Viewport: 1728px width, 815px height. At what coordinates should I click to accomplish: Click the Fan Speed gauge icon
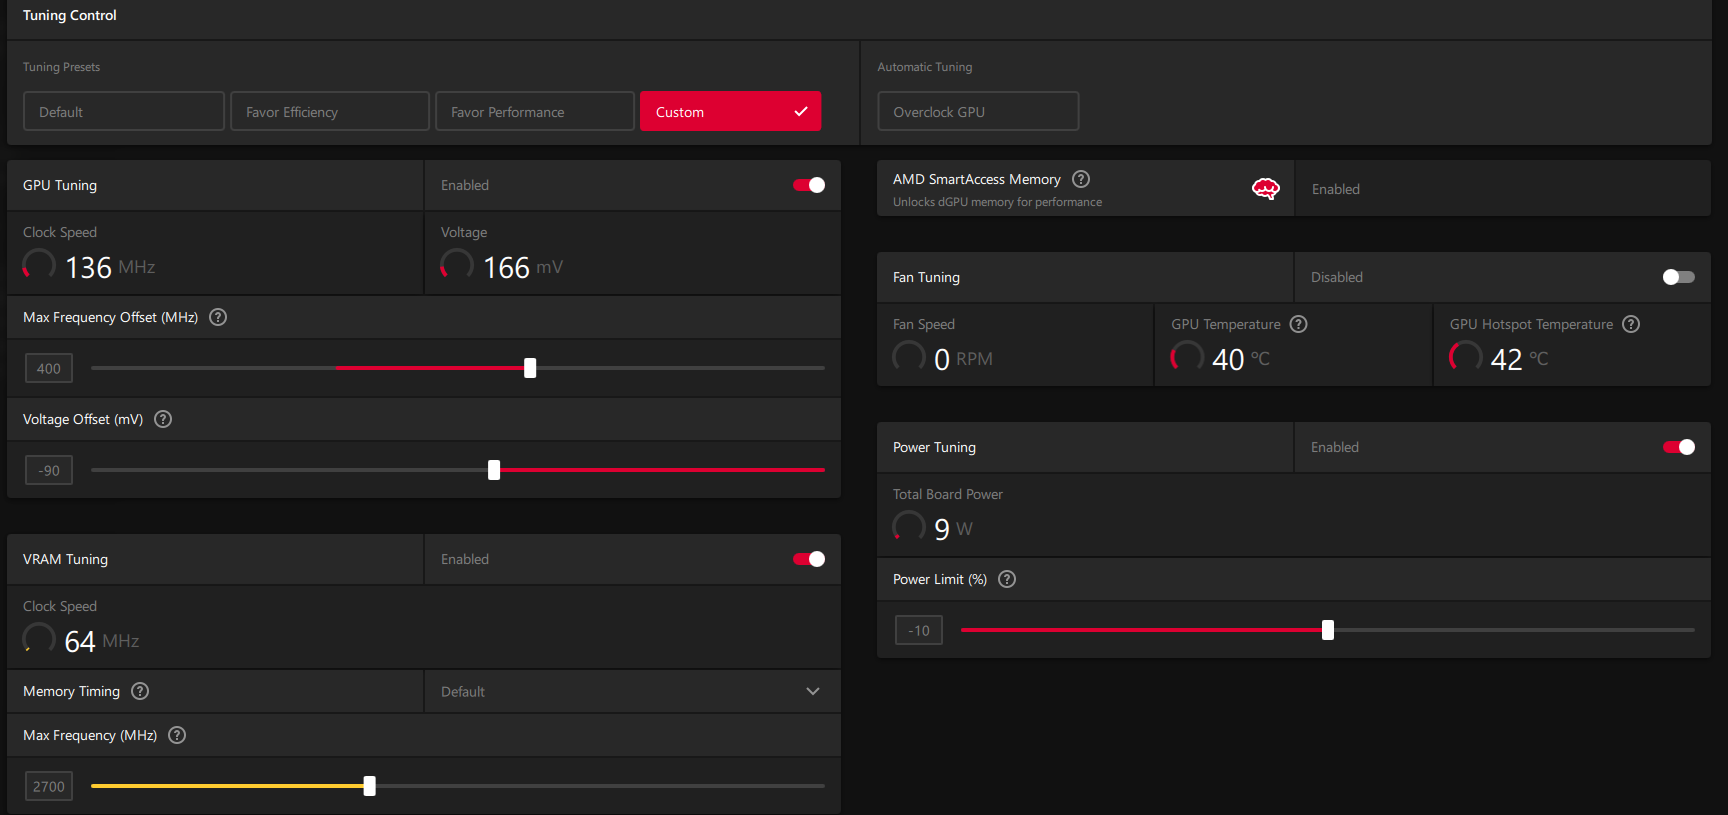click(x=909, y=357)
